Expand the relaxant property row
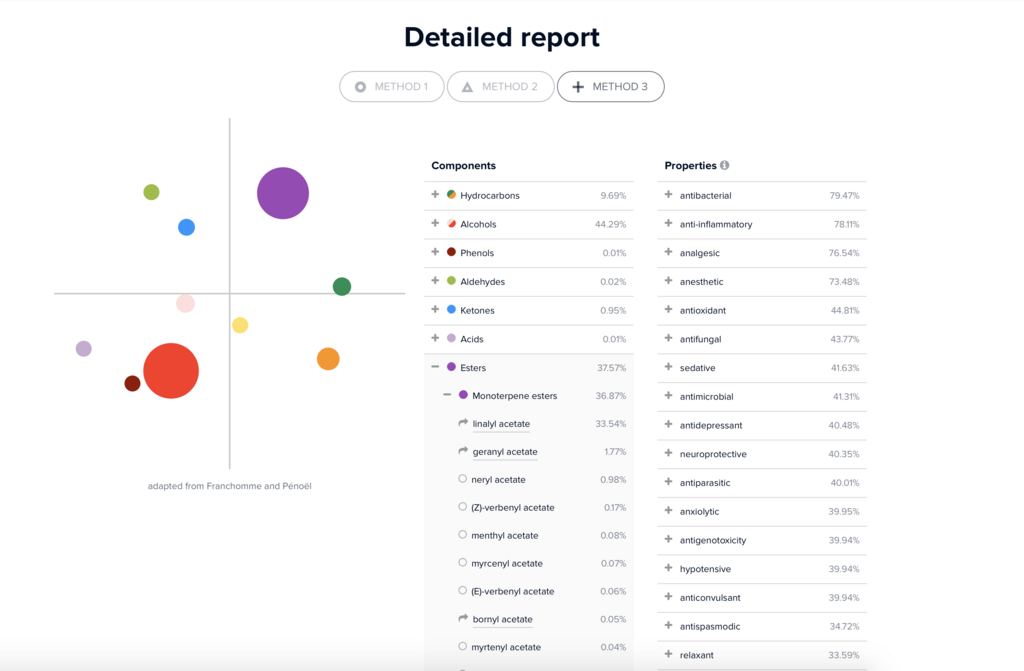This screenshot has width=1024, height=671. pyautogui.click(x=668, y=655)
